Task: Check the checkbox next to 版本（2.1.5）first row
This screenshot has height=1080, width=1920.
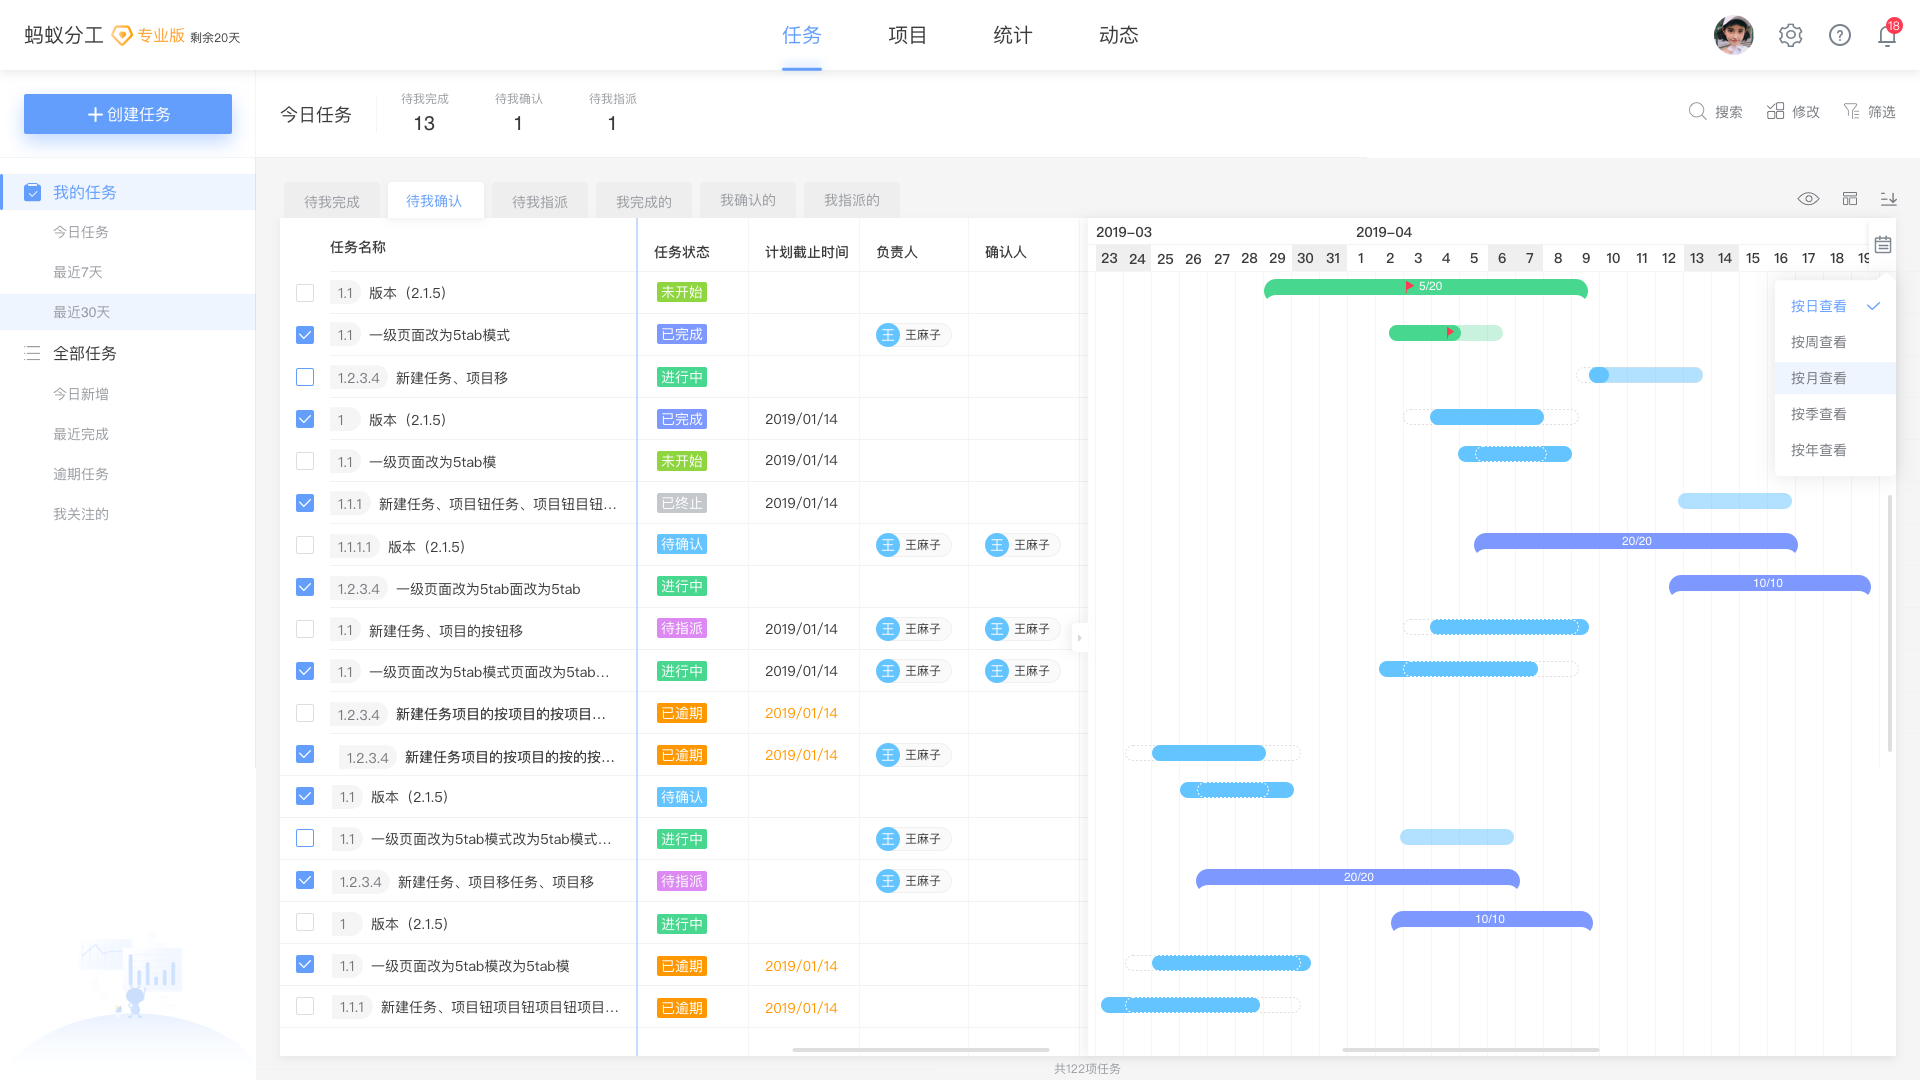Action: (x=305, y=293)
